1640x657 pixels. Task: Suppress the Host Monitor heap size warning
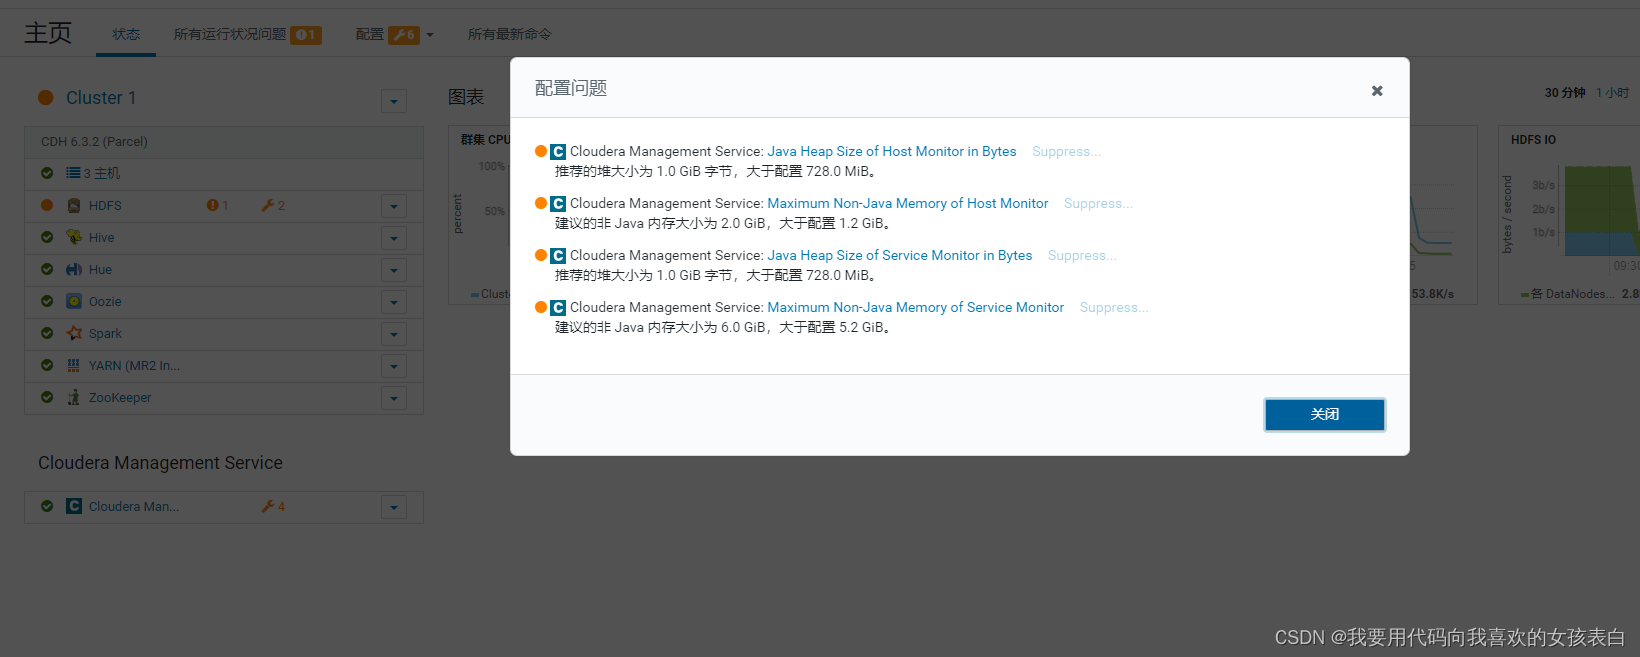pyautogui.click(x=1066, y=151)
